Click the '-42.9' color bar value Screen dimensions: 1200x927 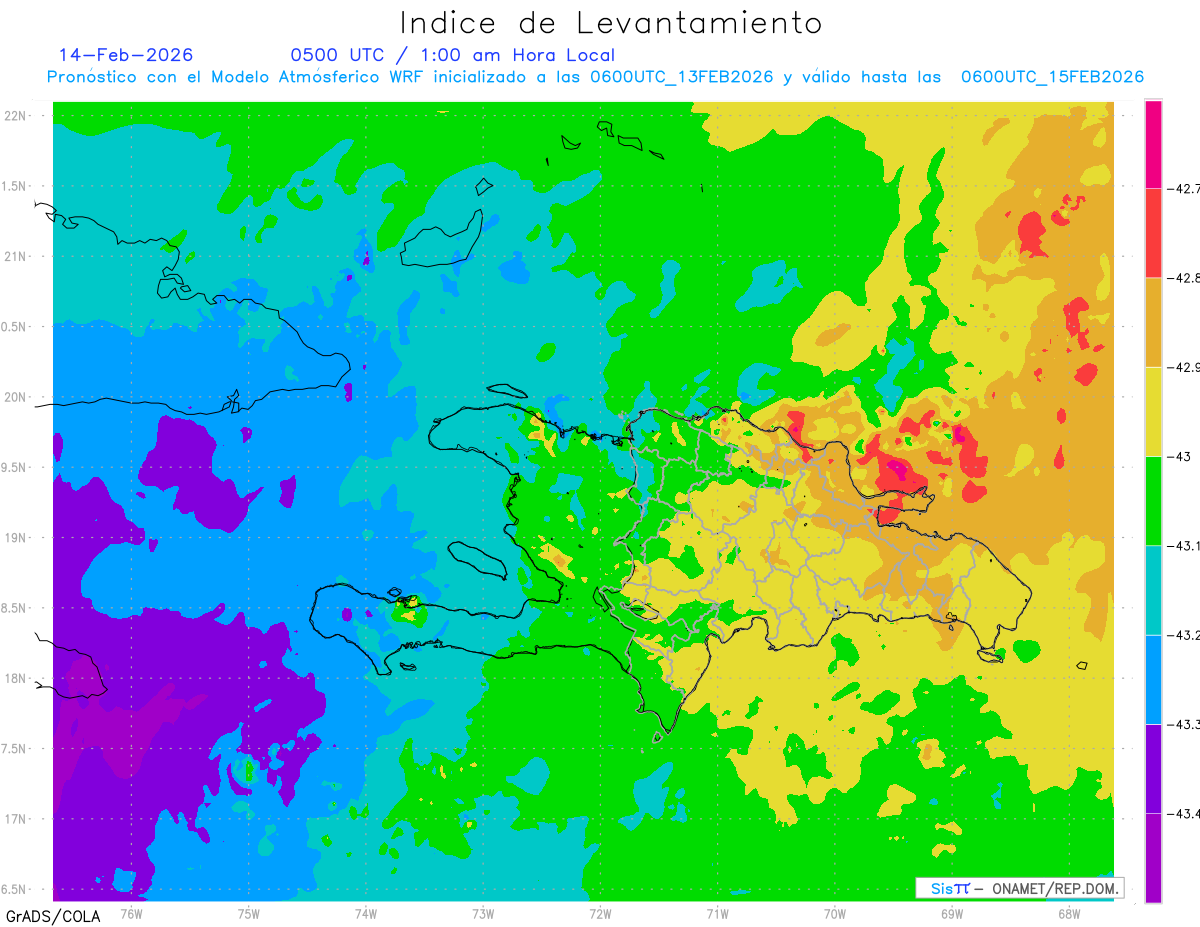coord(1184,367)
